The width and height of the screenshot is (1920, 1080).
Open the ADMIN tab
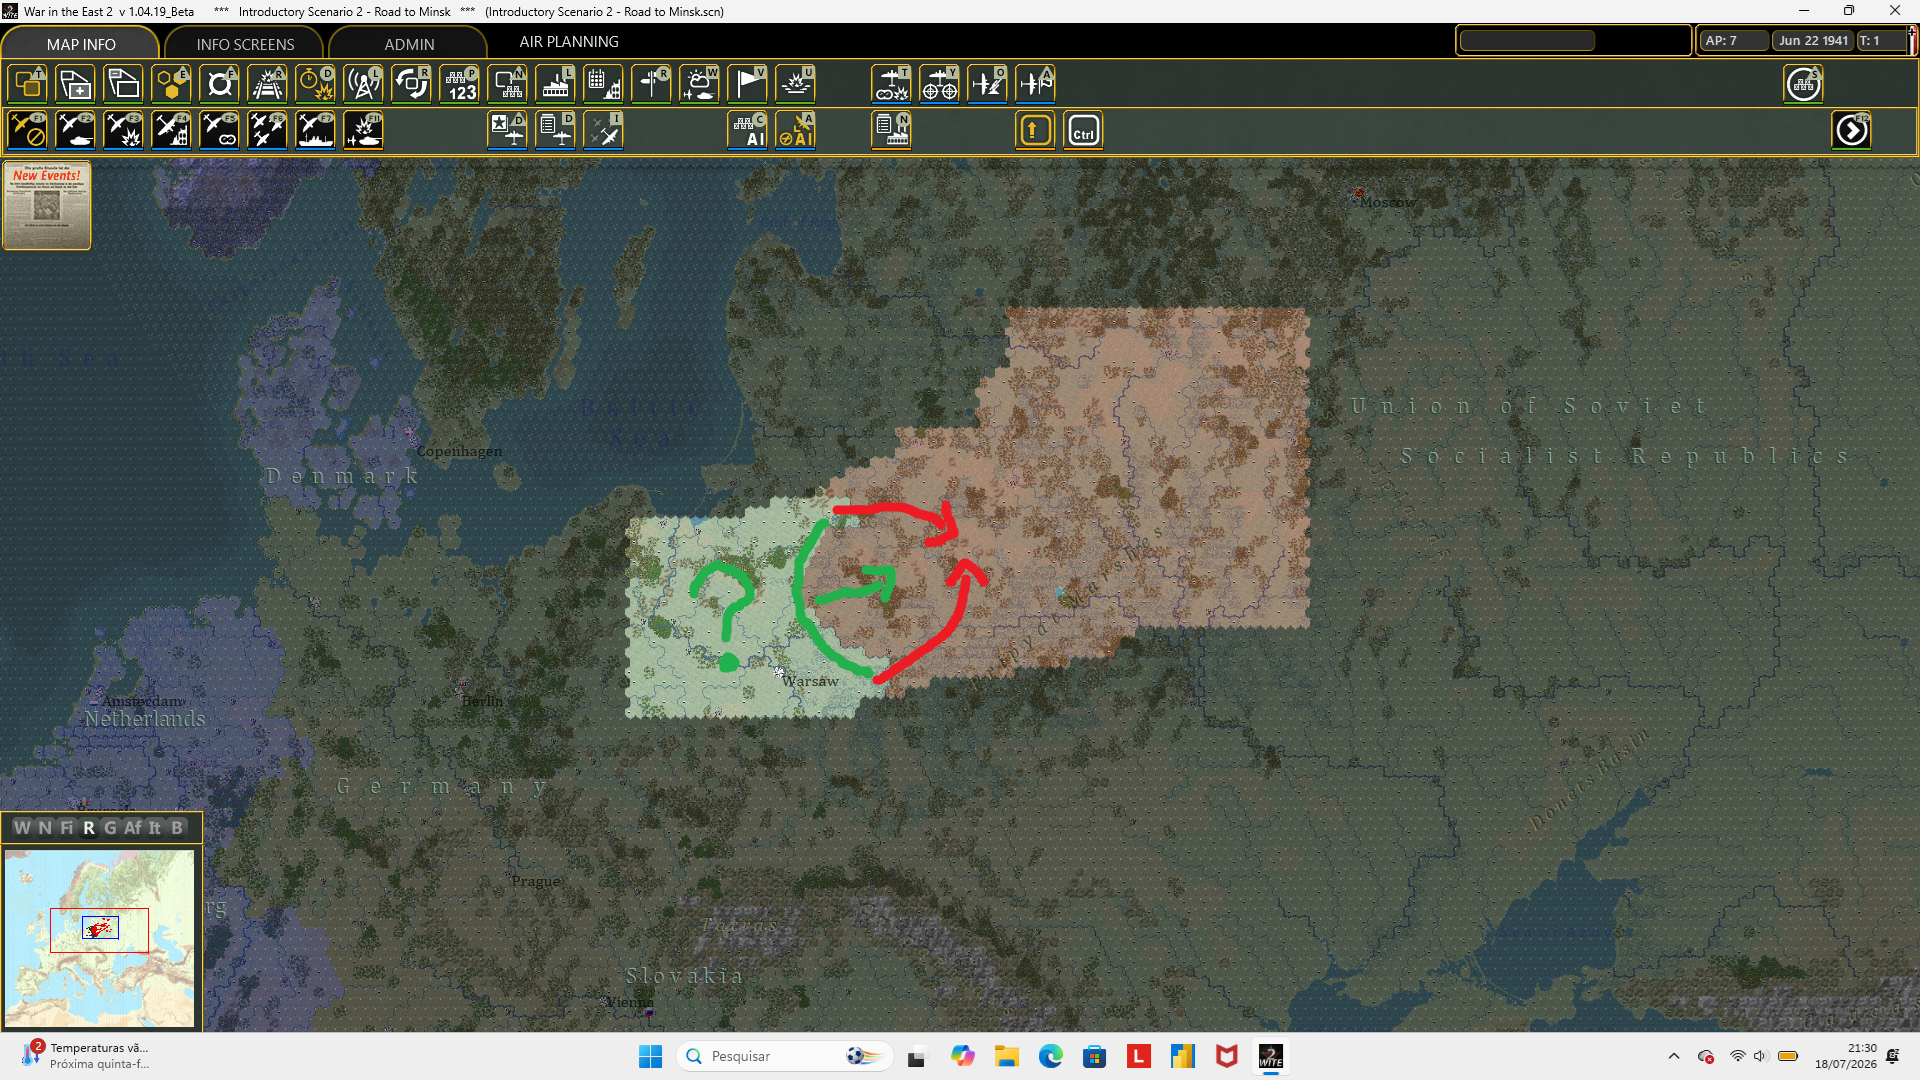409,44
